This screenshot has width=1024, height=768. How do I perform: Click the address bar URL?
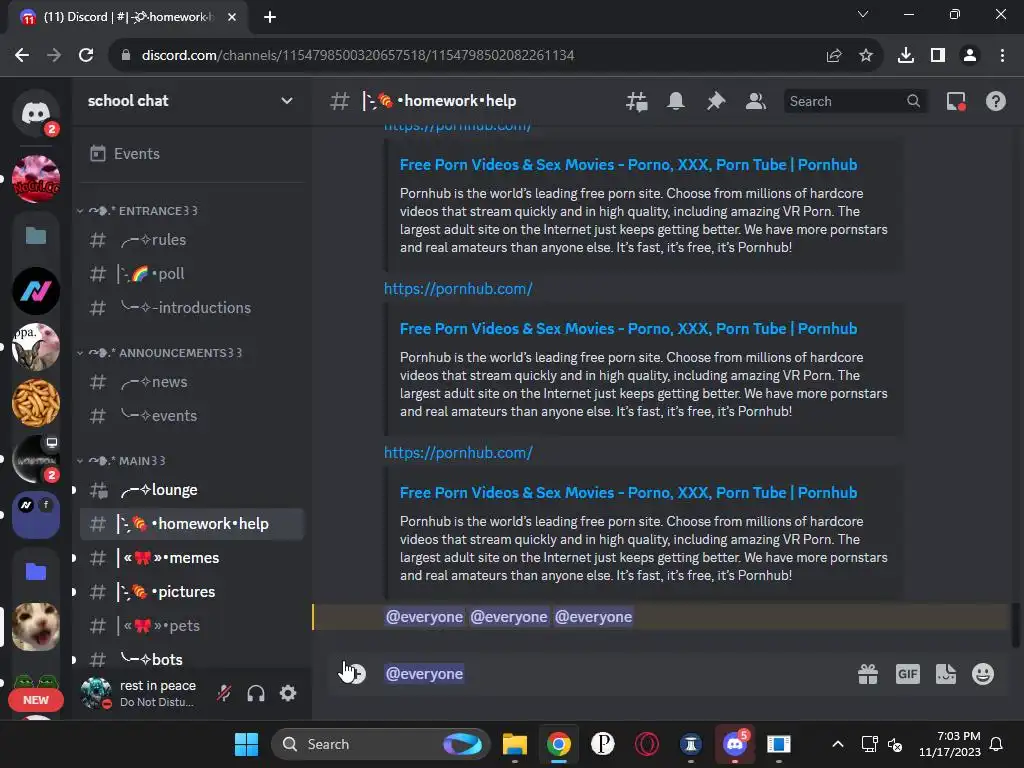pos(358,56)
